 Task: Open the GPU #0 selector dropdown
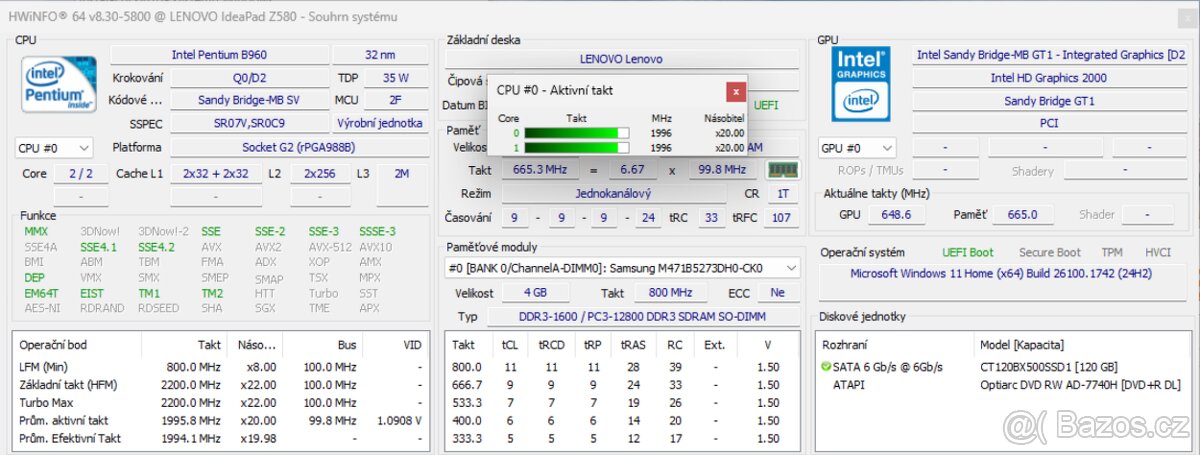[x=857, y=148]
